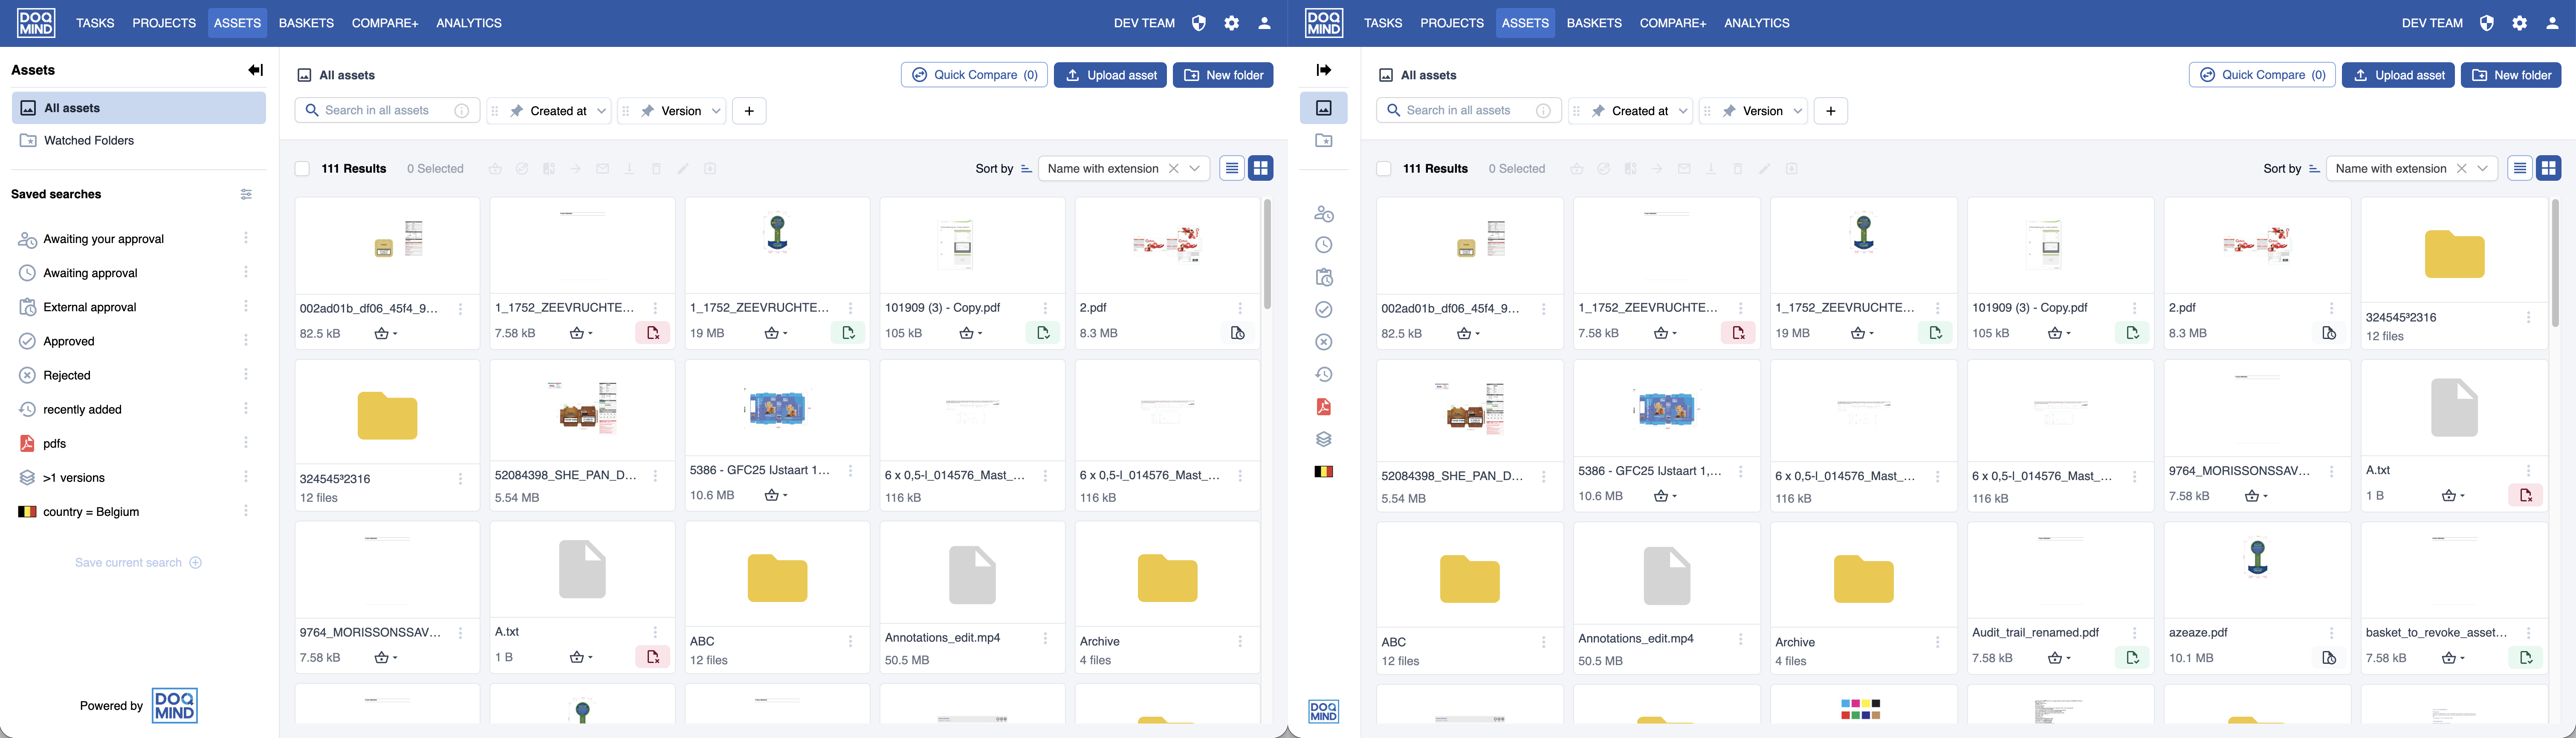This screenshot has height=738, width=2576.
Task: Right window: click the versions layers sidebar icon
Action: point(1324,439)
